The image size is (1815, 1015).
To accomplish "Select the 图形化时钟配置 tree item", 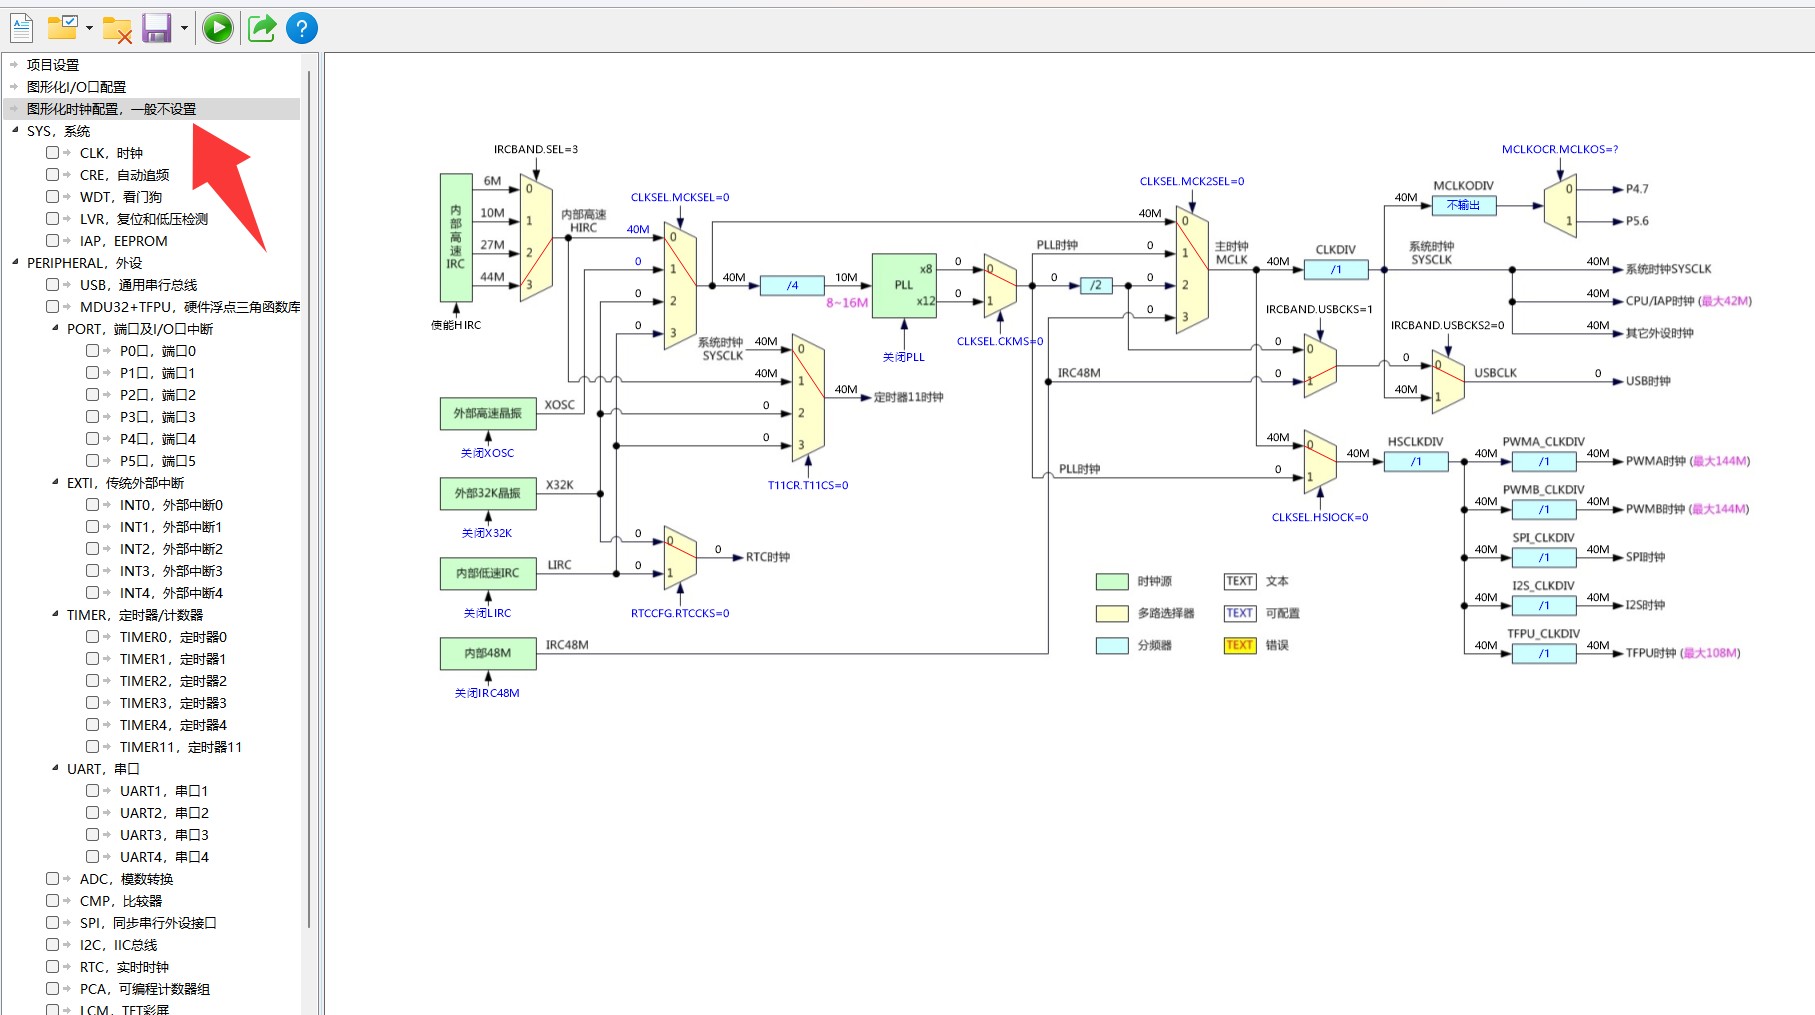I will [x=111, y=109].
